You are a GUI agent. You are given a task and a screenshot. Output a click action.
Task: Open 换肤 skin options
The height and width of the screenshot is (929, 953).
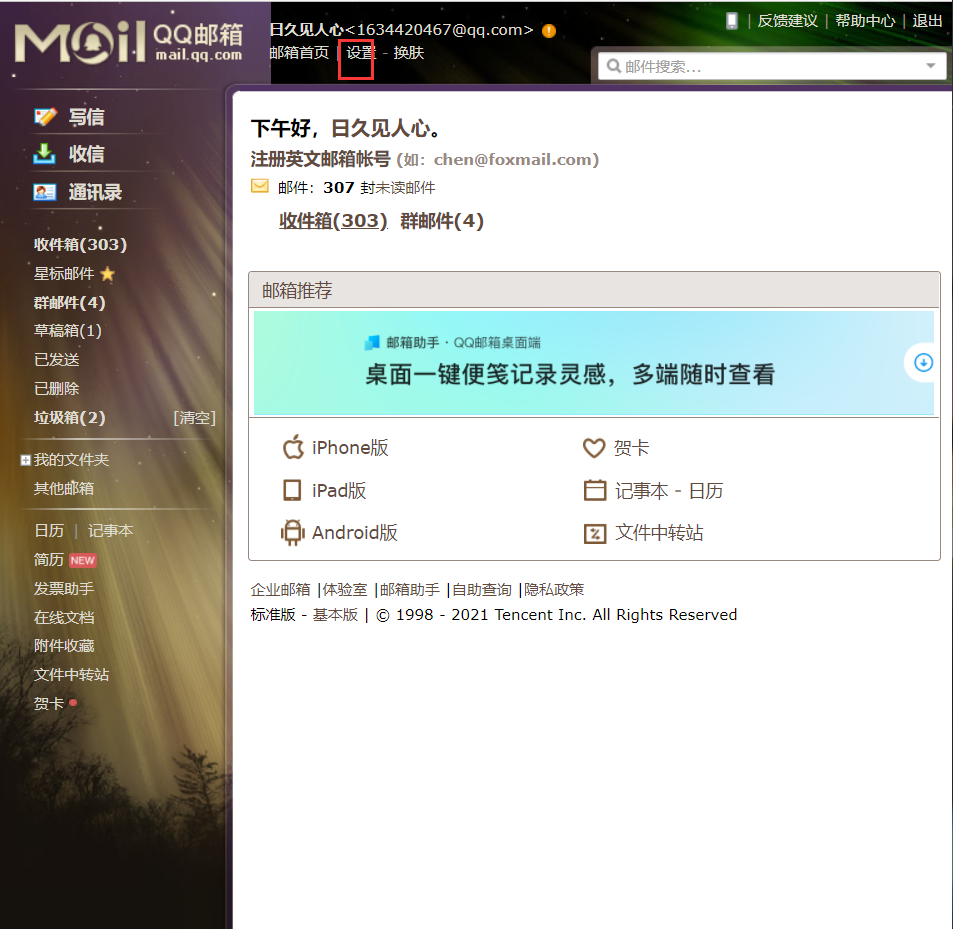(408, 53)
